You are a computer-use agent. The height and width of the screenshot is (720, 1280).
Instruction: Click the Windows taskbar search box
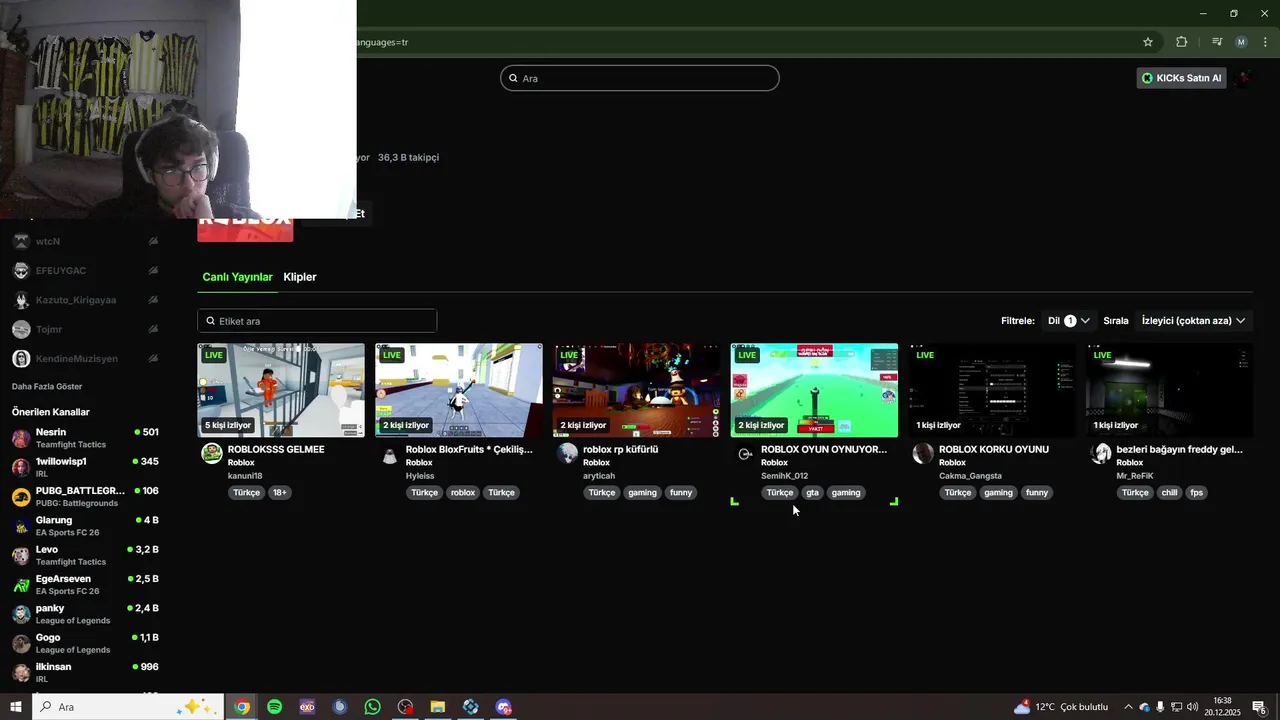pyautogui.click(x=128, y=707)
